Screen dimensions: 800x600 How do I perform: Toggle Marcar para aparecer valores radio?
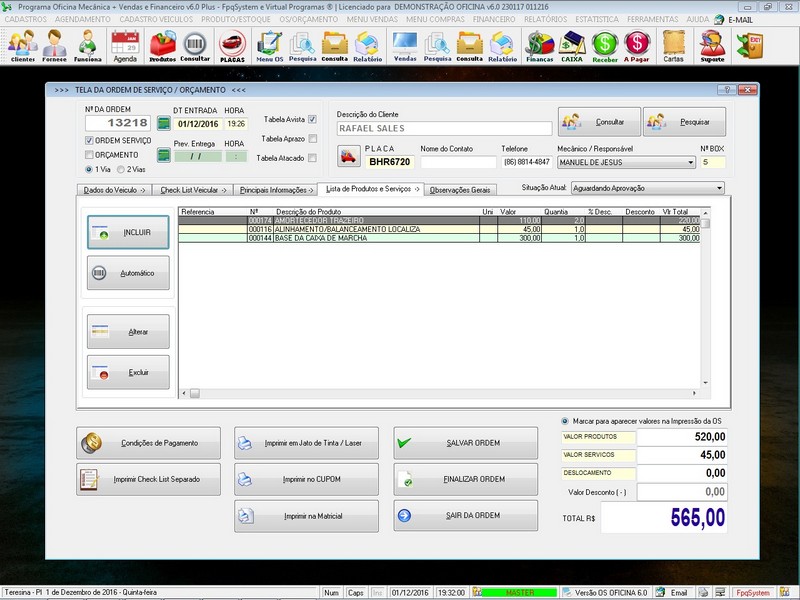[x=564, y=421]
